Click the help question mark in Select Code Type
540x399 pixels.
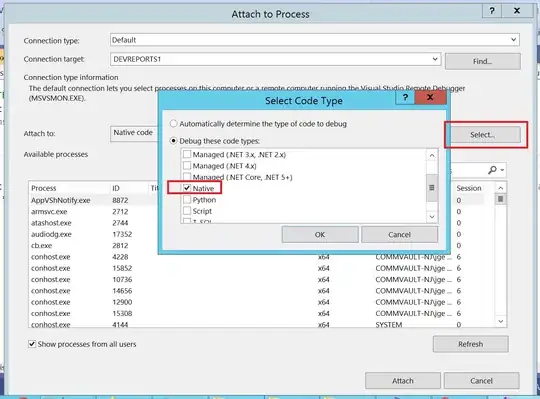[405, 97]
